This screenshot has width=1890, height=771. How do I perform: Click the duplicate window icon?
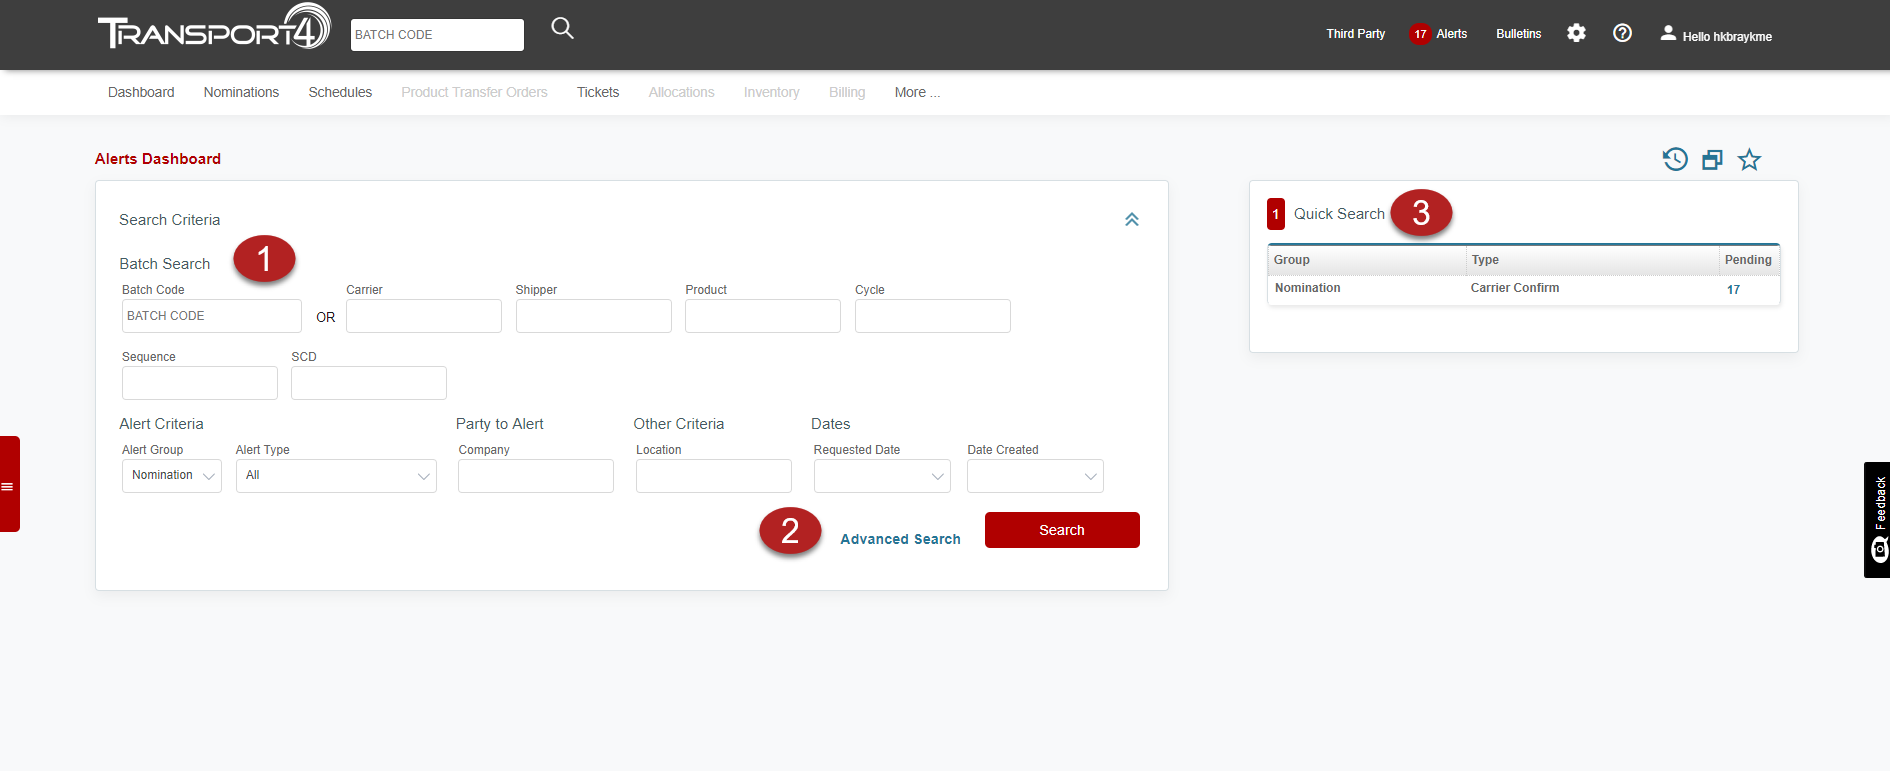click(1712, 160)
